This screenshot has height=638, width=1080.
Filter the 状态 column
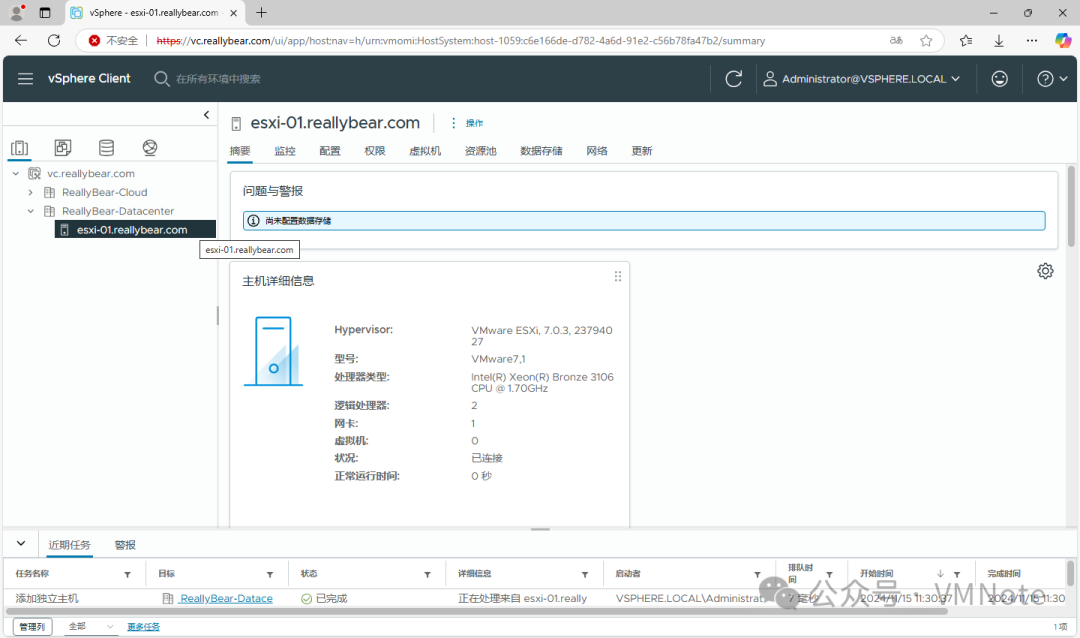tap(427, 575)
